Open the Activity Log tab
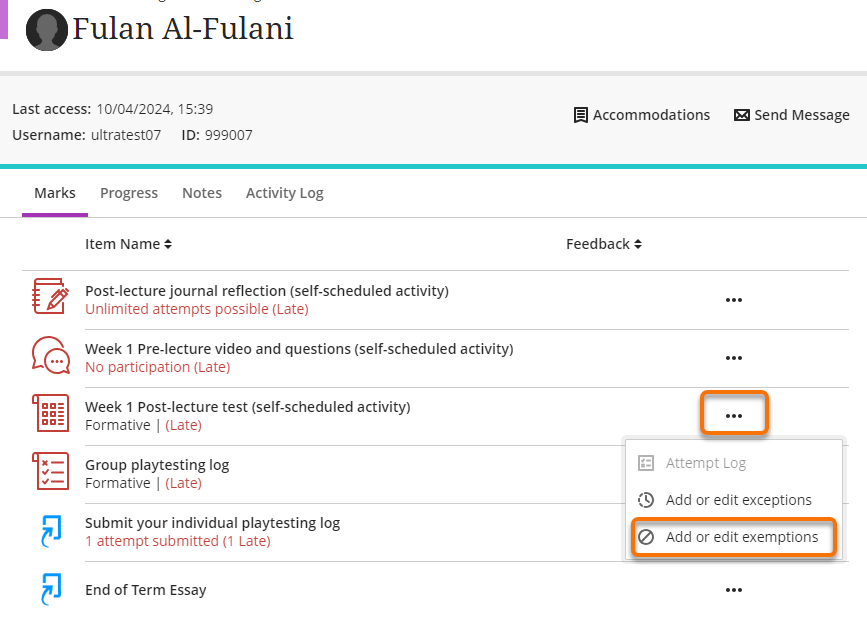Viewport: 867px width, 618px height. pos(285,193)
